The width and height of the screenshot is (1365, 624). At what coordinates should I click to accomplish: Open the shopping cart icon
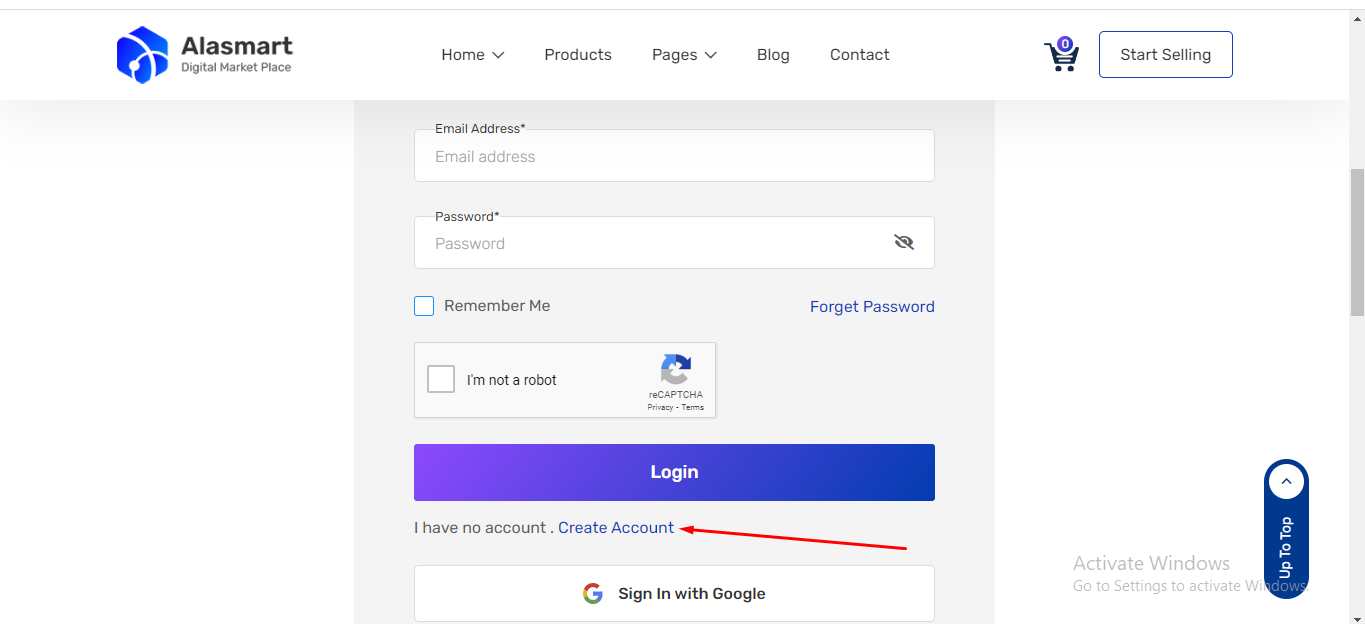click(1060, 56)
